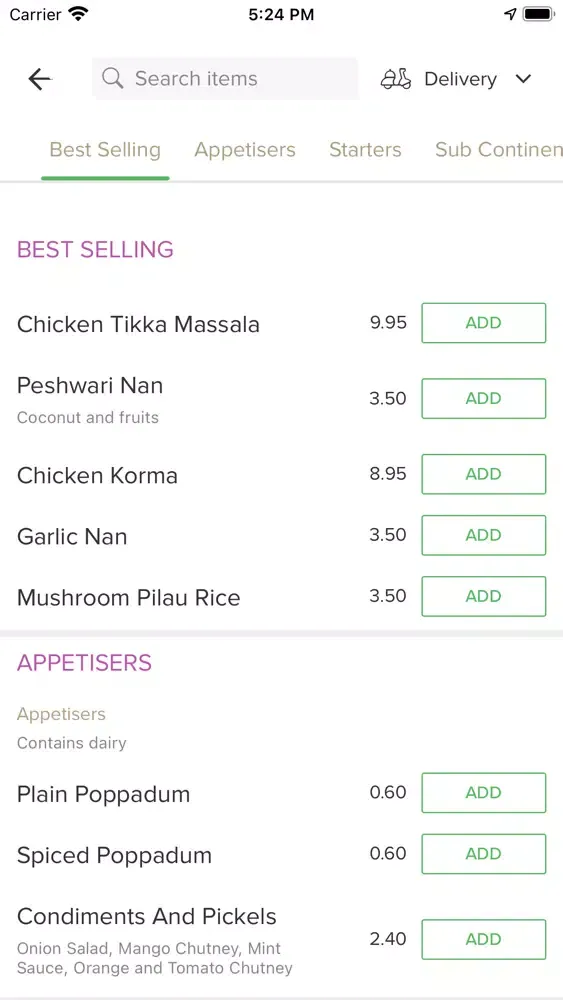Add Mushroom Pilau Rice to order
Screen dimensions: 563x1000
(484, 596)
